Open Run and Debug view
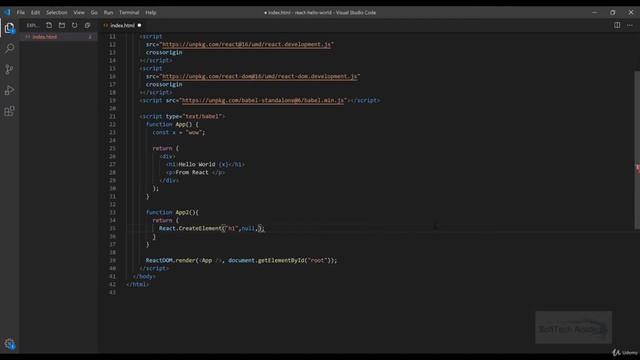 point(9,90)
